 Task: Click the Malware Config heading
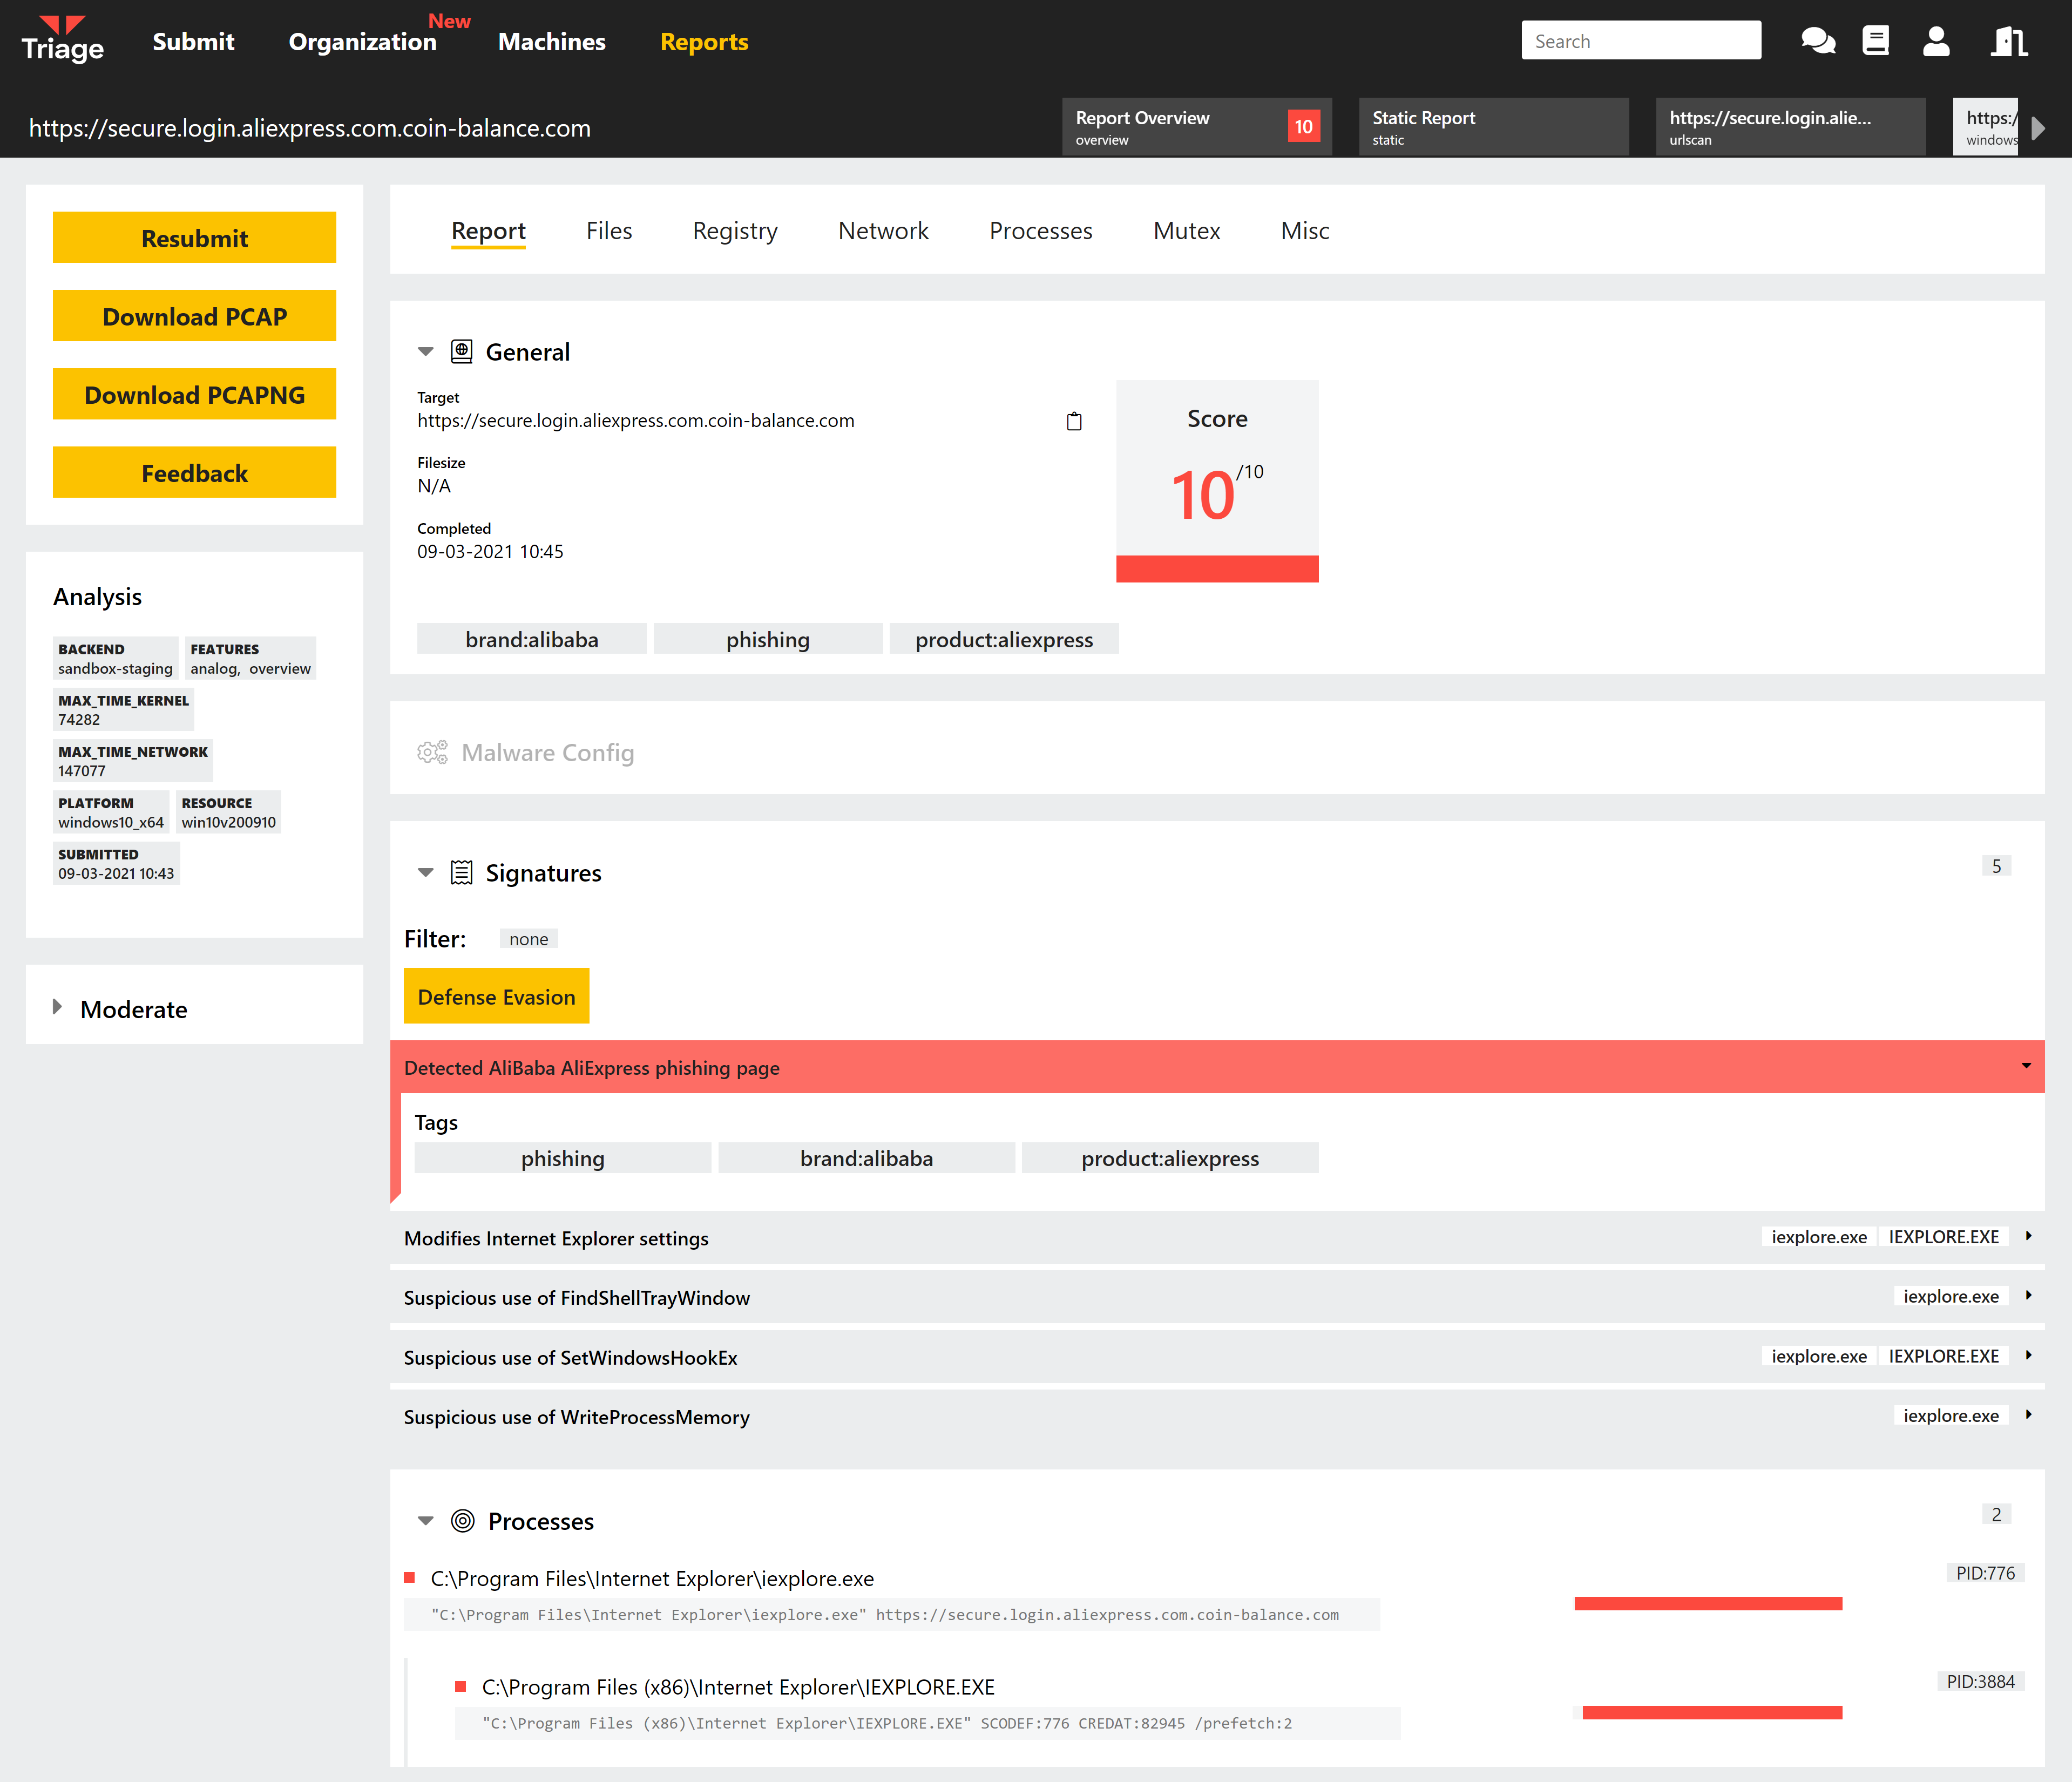(x=547, y=752)
